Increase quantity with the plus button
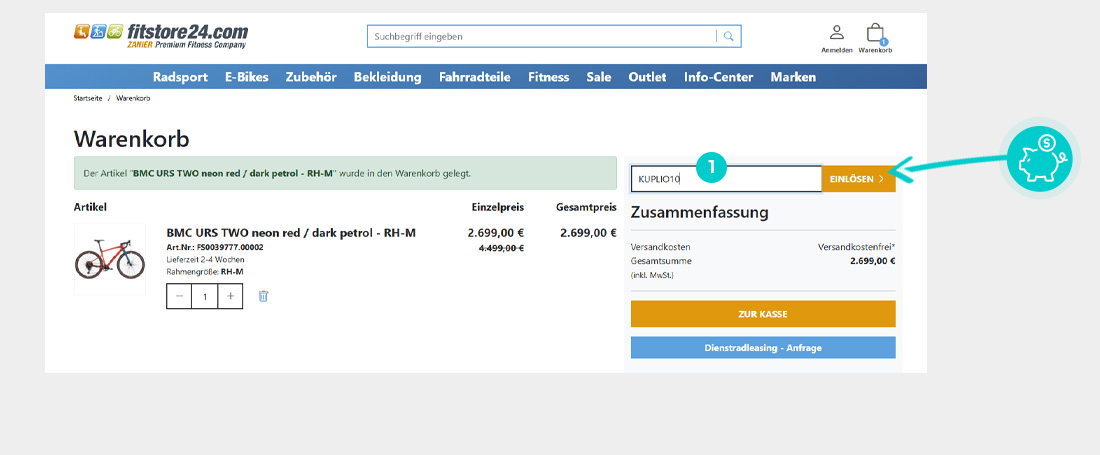Screen dimensions: 1100x455 coord(230,296)
